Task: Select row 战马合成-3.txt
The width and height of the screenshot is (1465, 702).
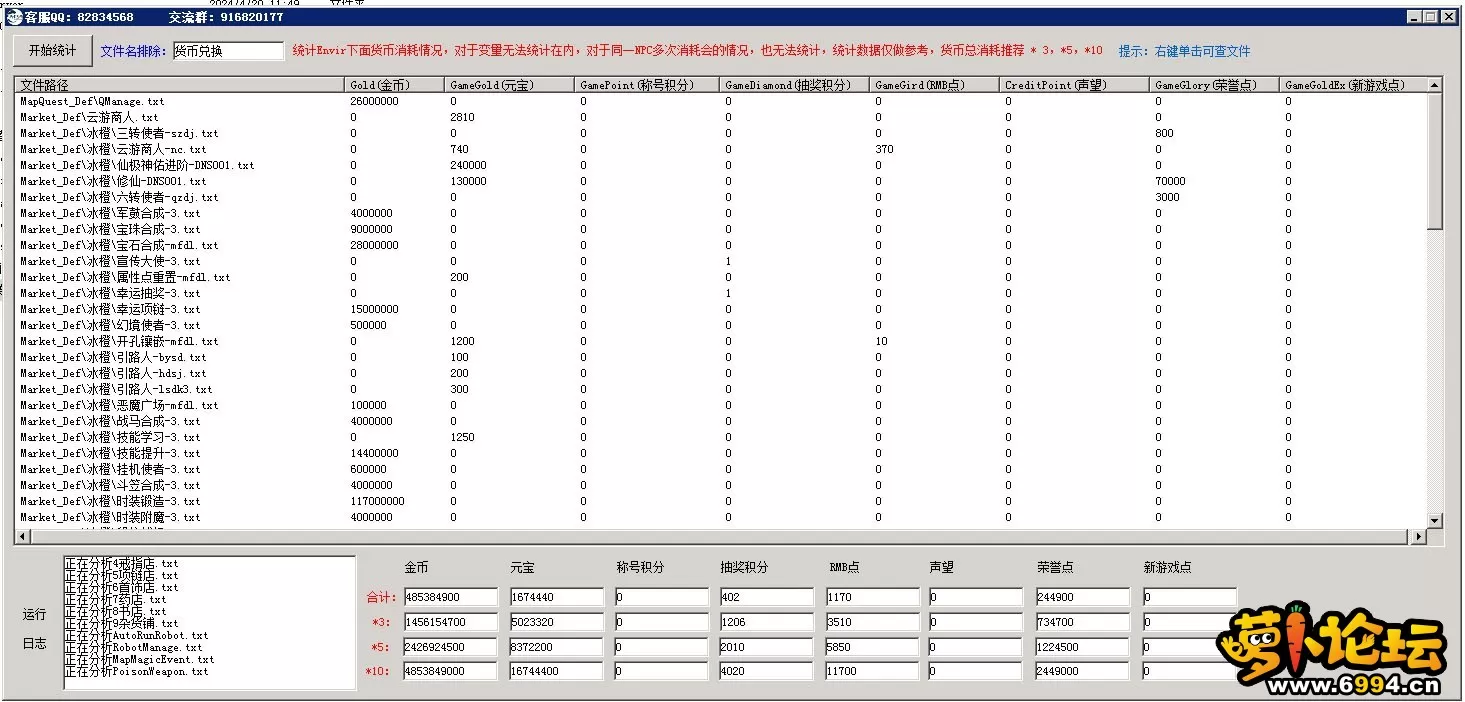Action: coord(721,421)
